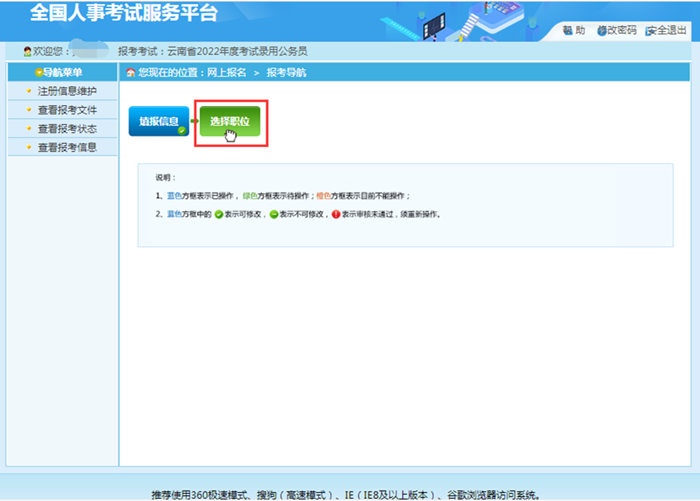Select 查看报考状态 in the sidebar
The height and width of the screenshot is (501, 700).
(x=66, y=129)
